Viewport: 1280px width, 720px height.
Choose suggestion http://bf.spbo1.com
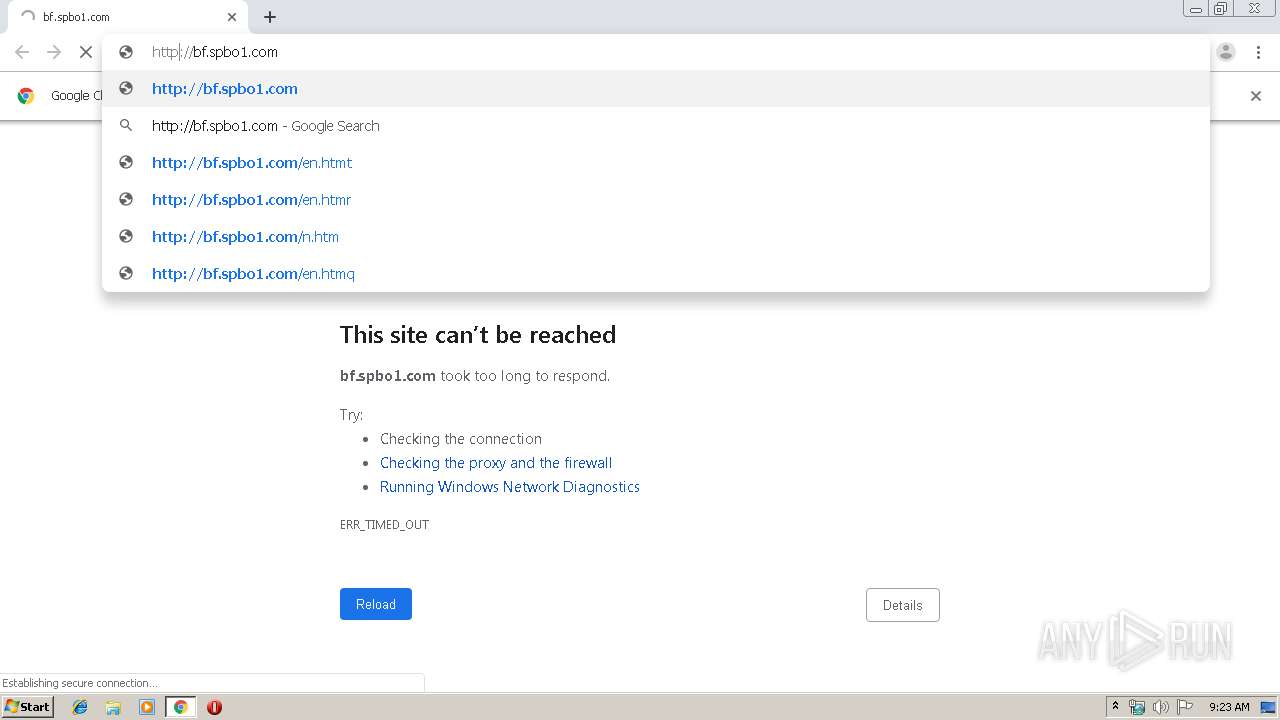pos(656,89)
